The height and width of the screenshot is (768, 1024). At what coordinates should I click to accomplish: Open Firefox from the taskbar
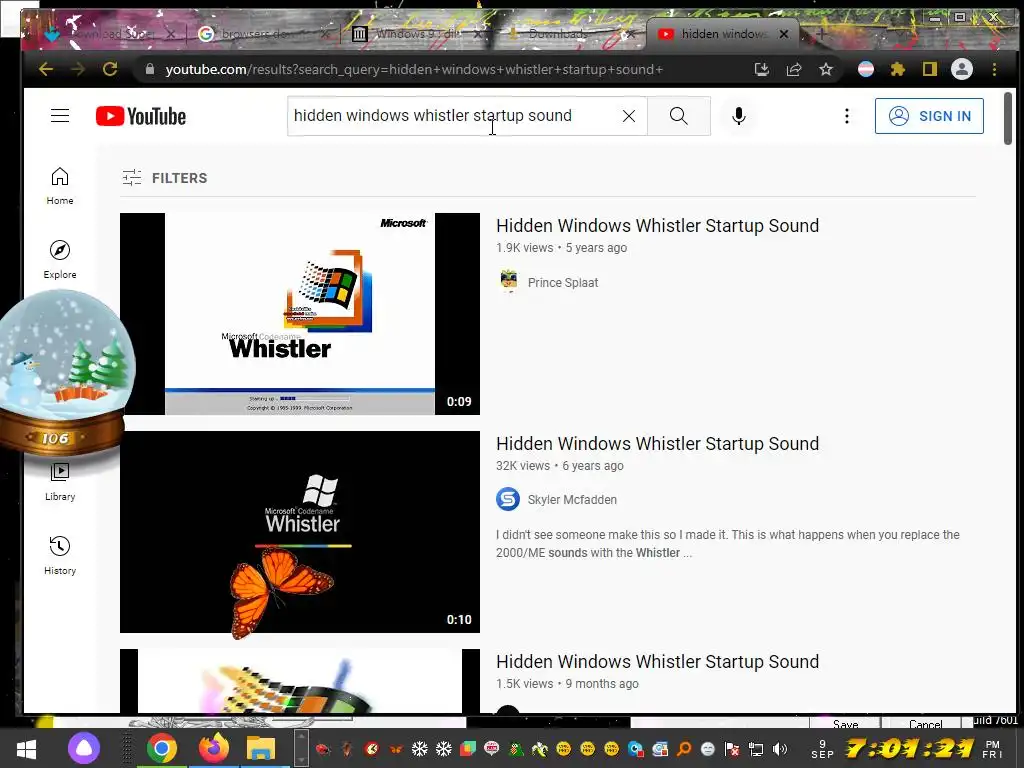(213, 748)
